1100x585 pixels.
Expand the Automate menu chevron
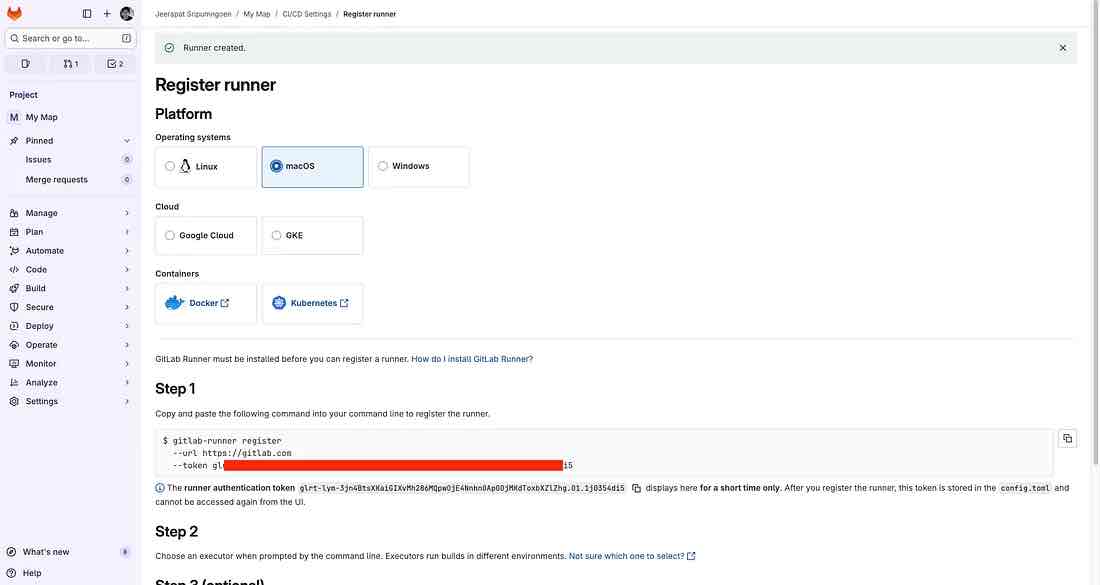coord(127,251)
